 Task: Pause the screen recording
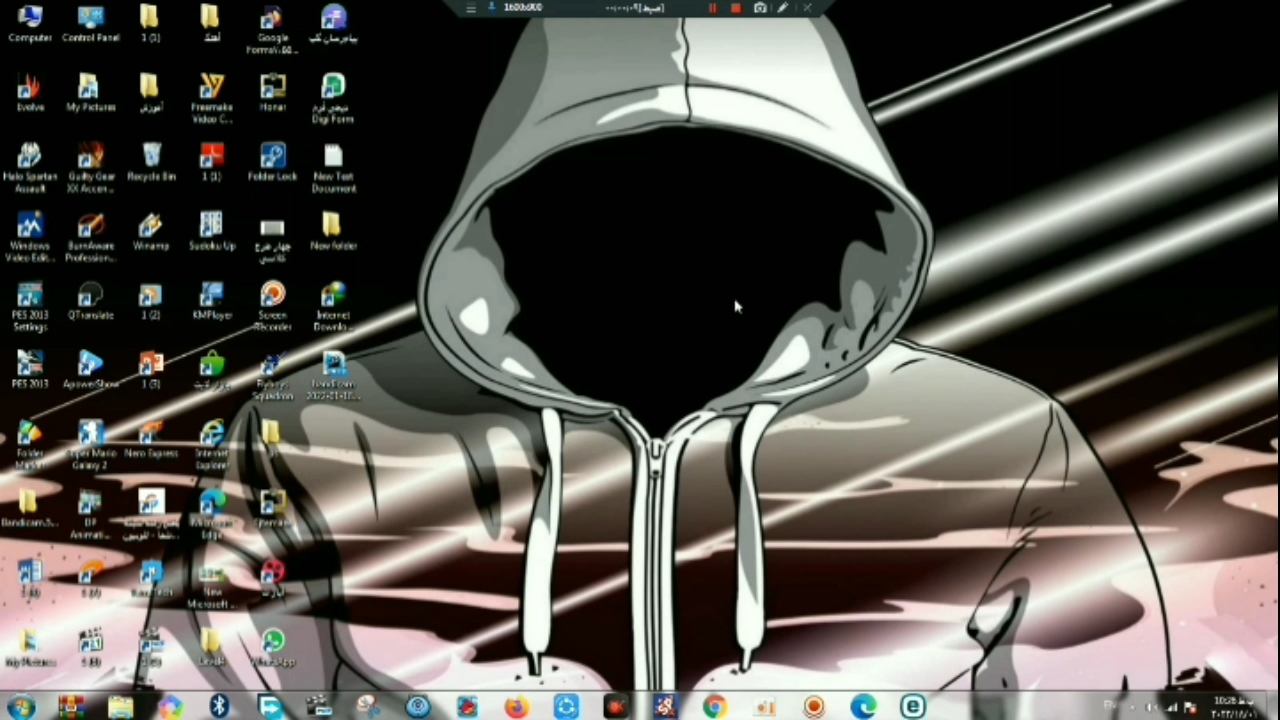[x=712, y=8]
